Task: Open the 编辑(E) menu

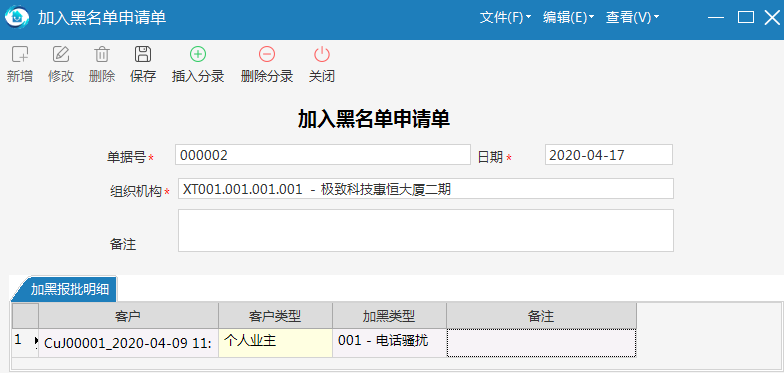Action: click(568, 18)
